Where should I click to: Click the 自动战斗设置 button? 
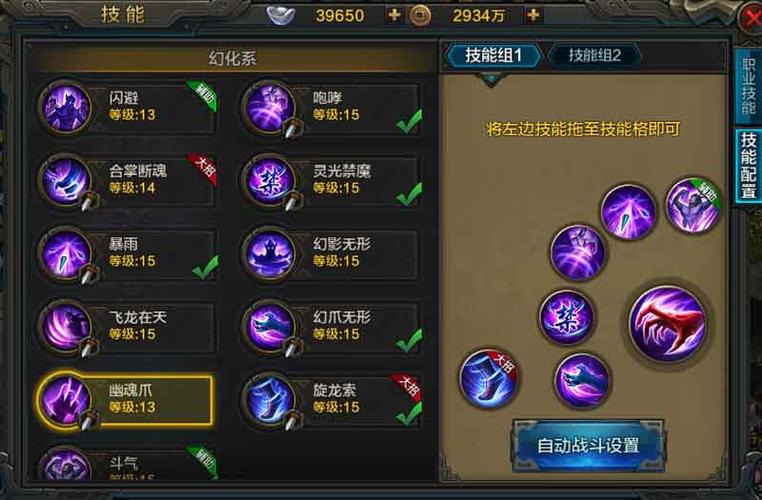click(x=588, y=445)
